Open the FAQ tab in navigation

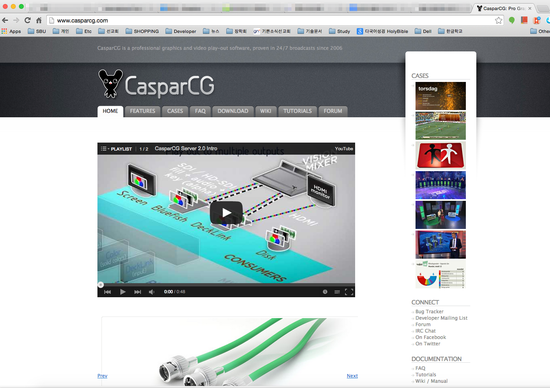(200, 111)
